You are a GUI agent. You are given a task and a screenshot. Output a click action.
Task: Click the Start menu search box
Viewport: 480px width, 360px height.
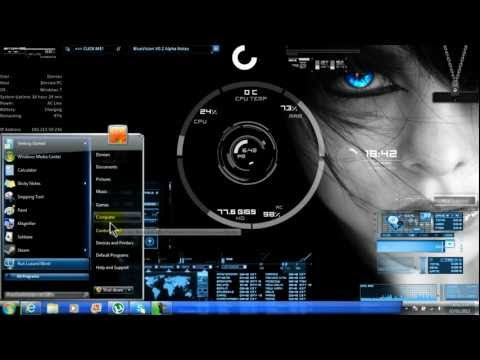(x=47, y=295)
